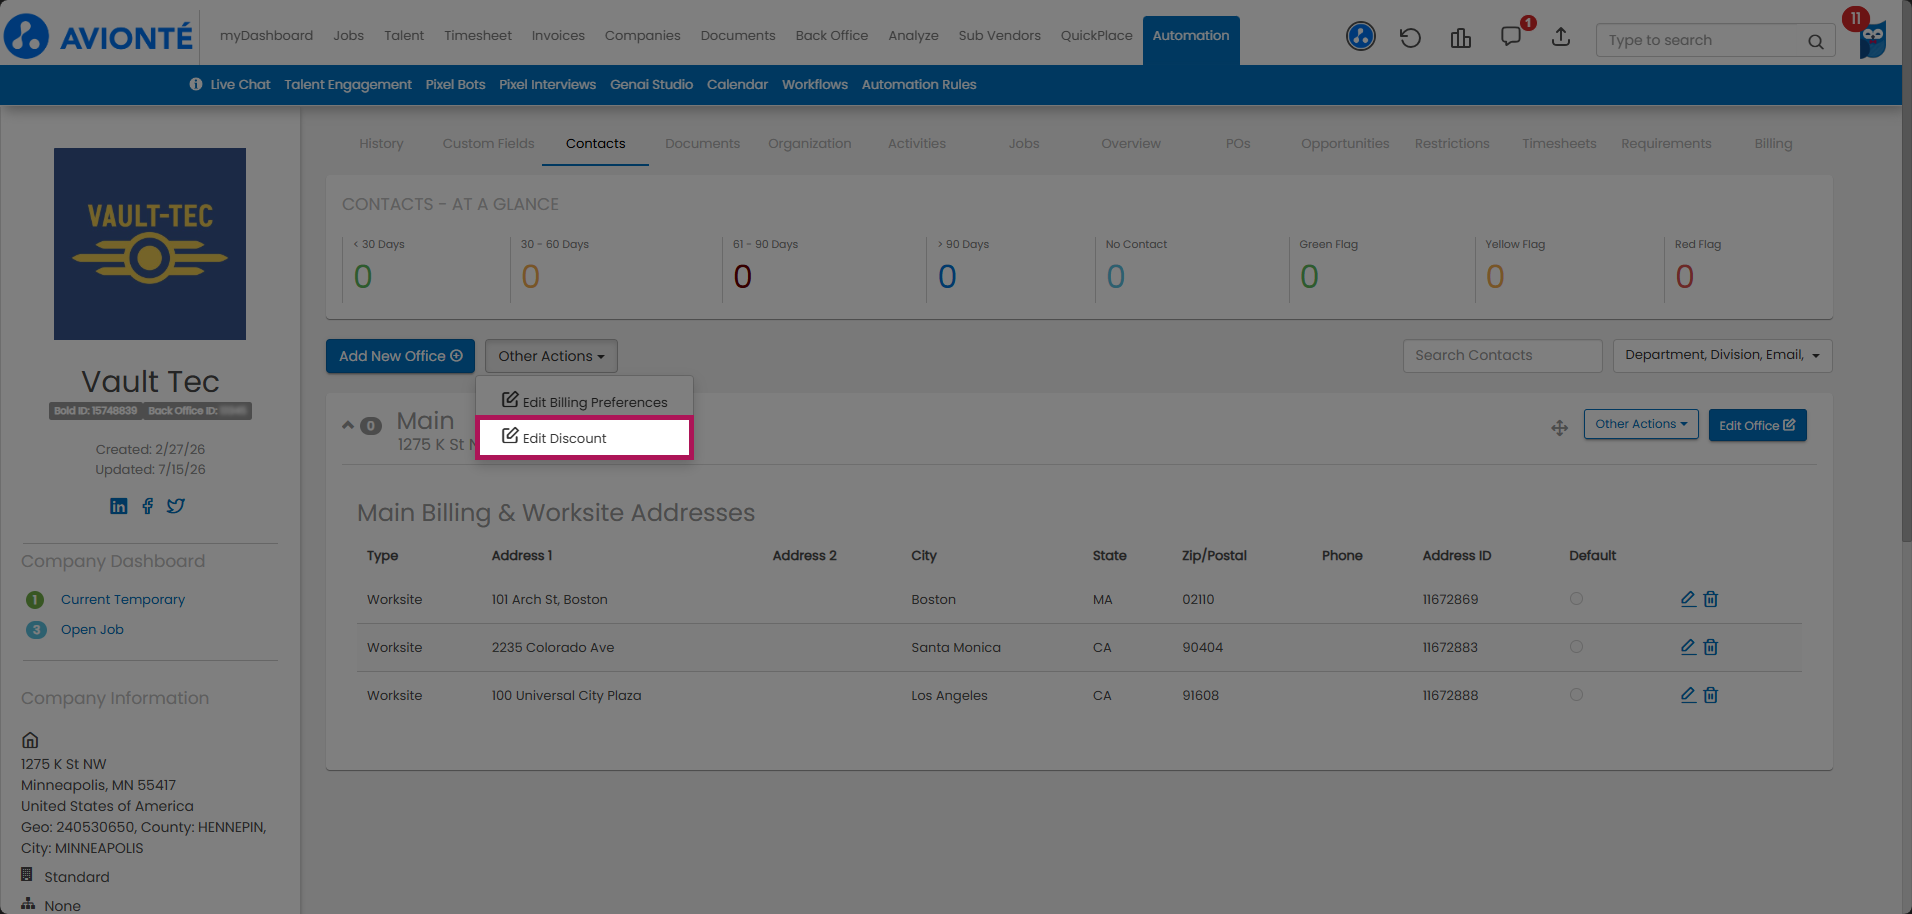Click the upload share icon in header
This screenshot has height=914, width=1912.
1561,37
